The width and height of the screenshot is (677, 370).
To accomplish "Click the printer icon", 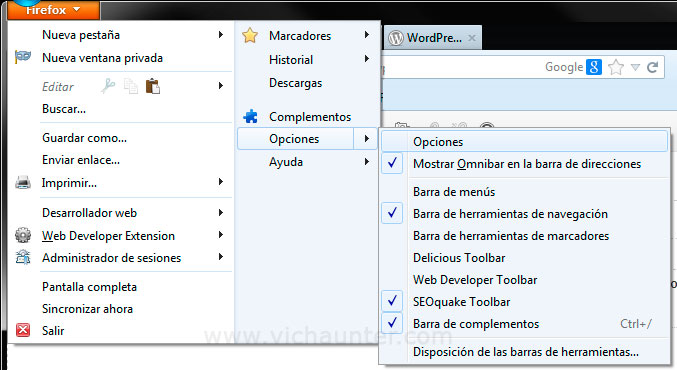I will pyautogui.click(x=23, y=183).
